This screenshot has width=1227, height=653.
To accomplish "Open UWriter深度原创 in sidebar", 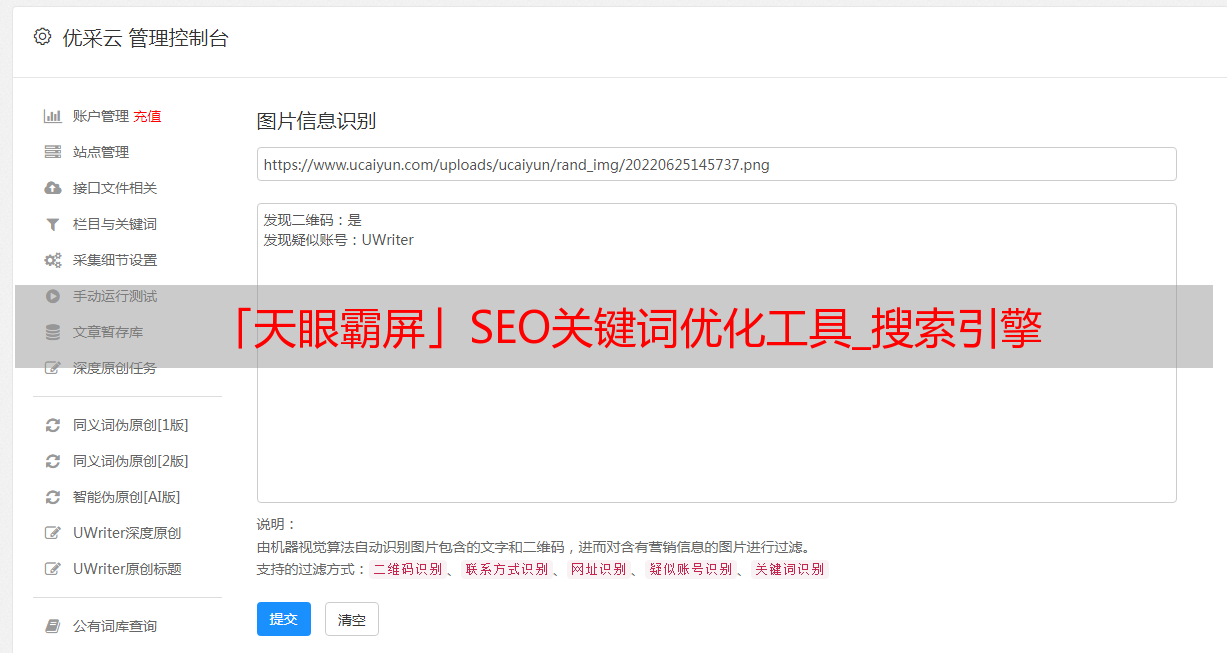I will click(x=127, y=533).
